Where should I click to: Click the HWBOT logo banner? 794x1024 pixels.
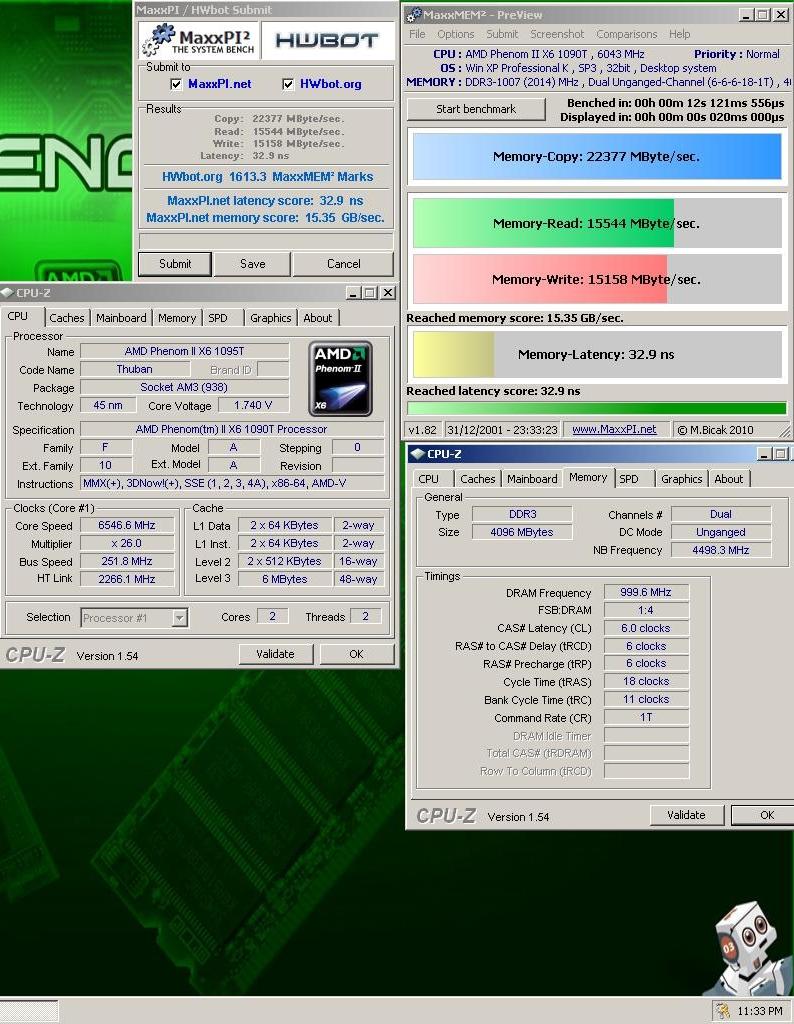pos(327,40)
